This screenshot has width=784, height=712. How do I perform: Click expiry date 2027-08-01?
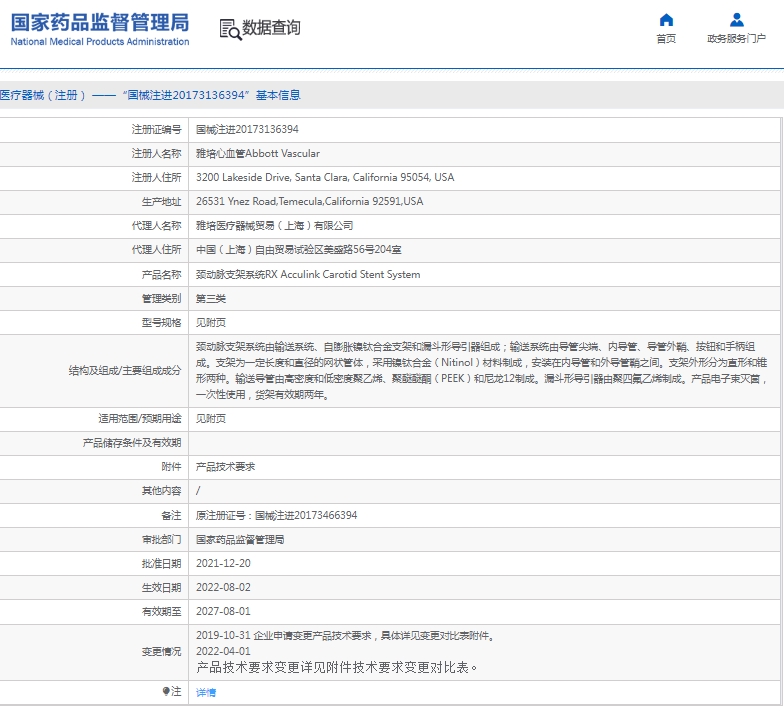(x=223, y=612)
